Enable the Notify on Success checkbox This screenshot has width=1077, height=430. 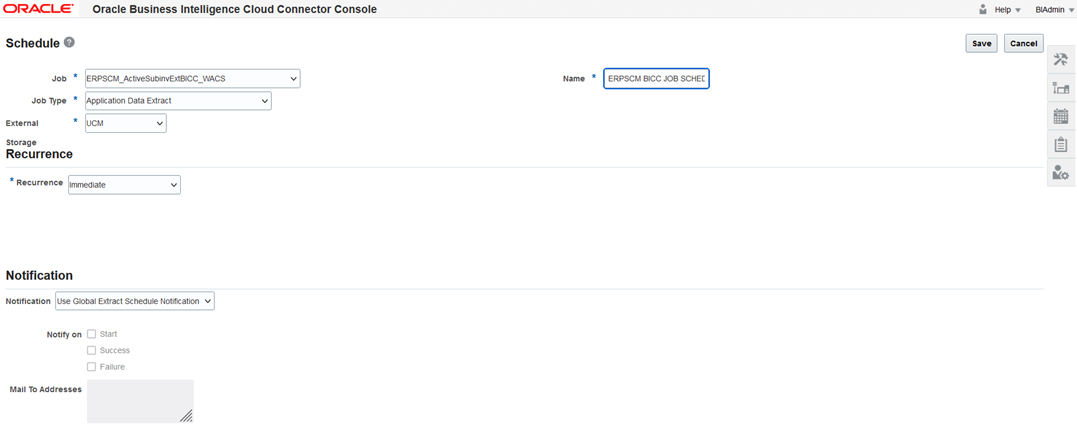click(91, 350)
